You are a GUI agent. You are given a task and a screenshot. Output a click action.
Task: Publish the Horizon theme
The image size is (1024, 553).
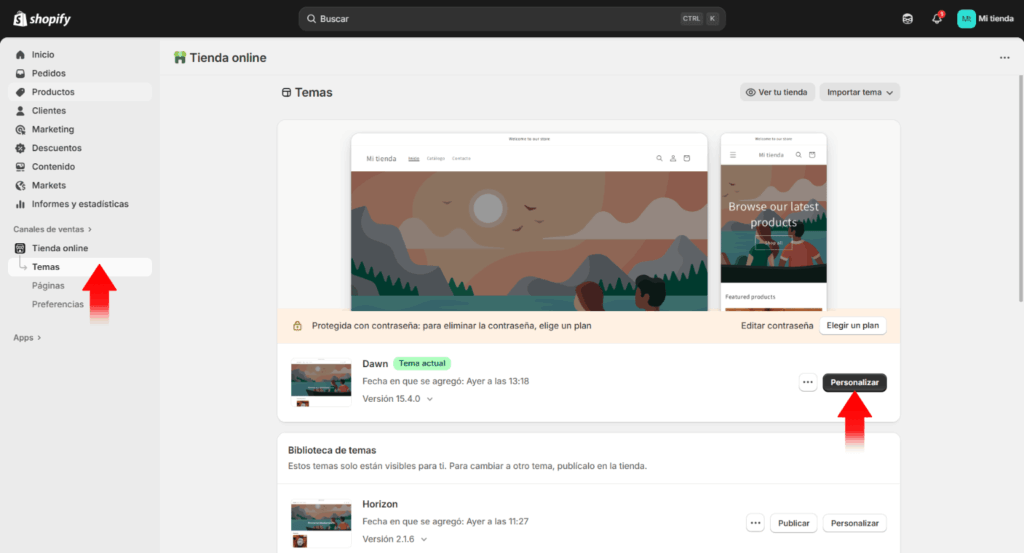793,523
